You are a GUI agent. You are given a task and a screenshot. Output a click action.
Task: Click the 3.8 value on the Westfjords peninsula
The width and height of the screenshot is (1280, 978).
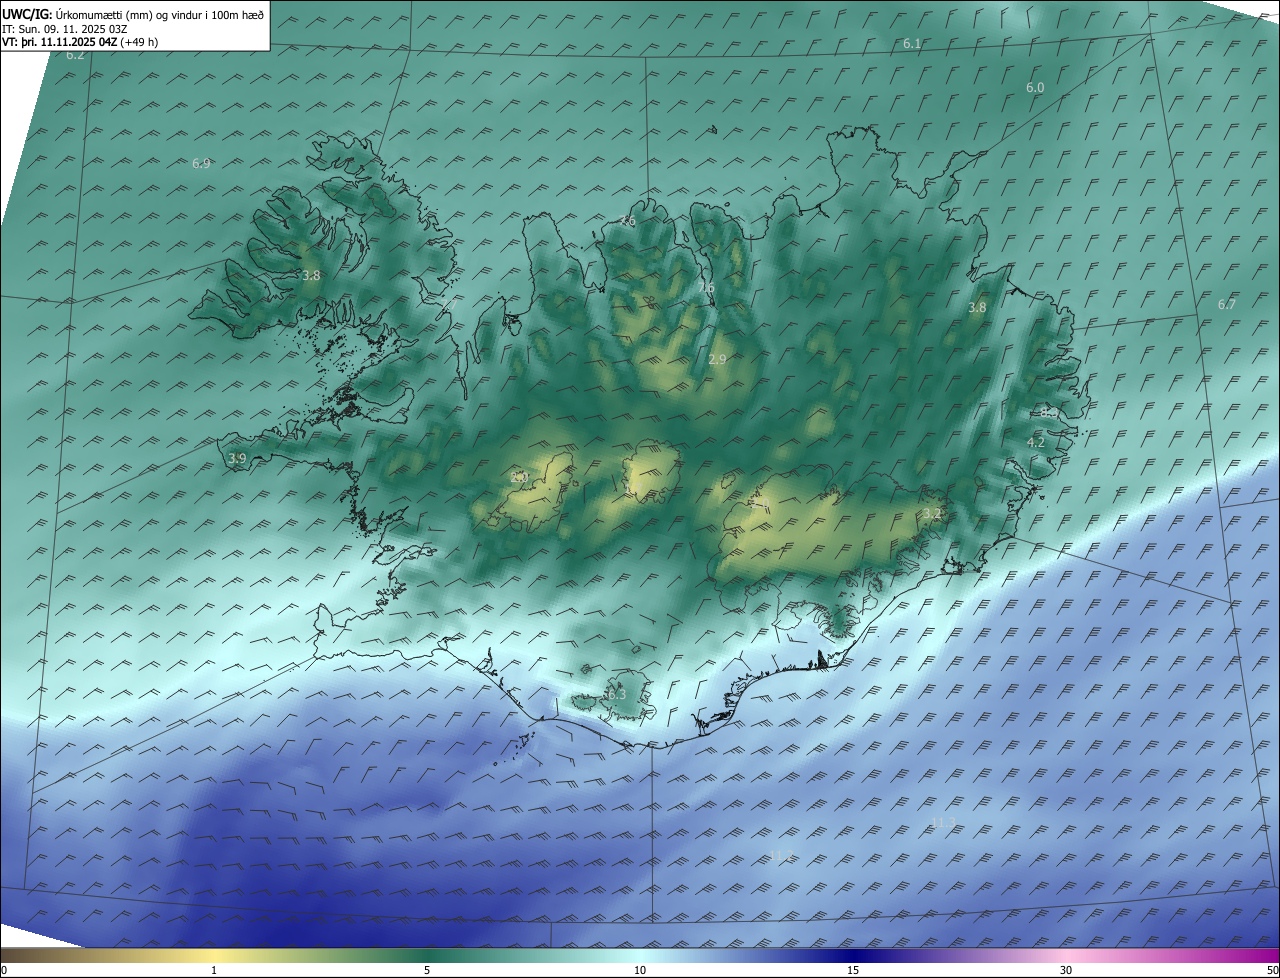pyautogui.click(x=311, y=276)
